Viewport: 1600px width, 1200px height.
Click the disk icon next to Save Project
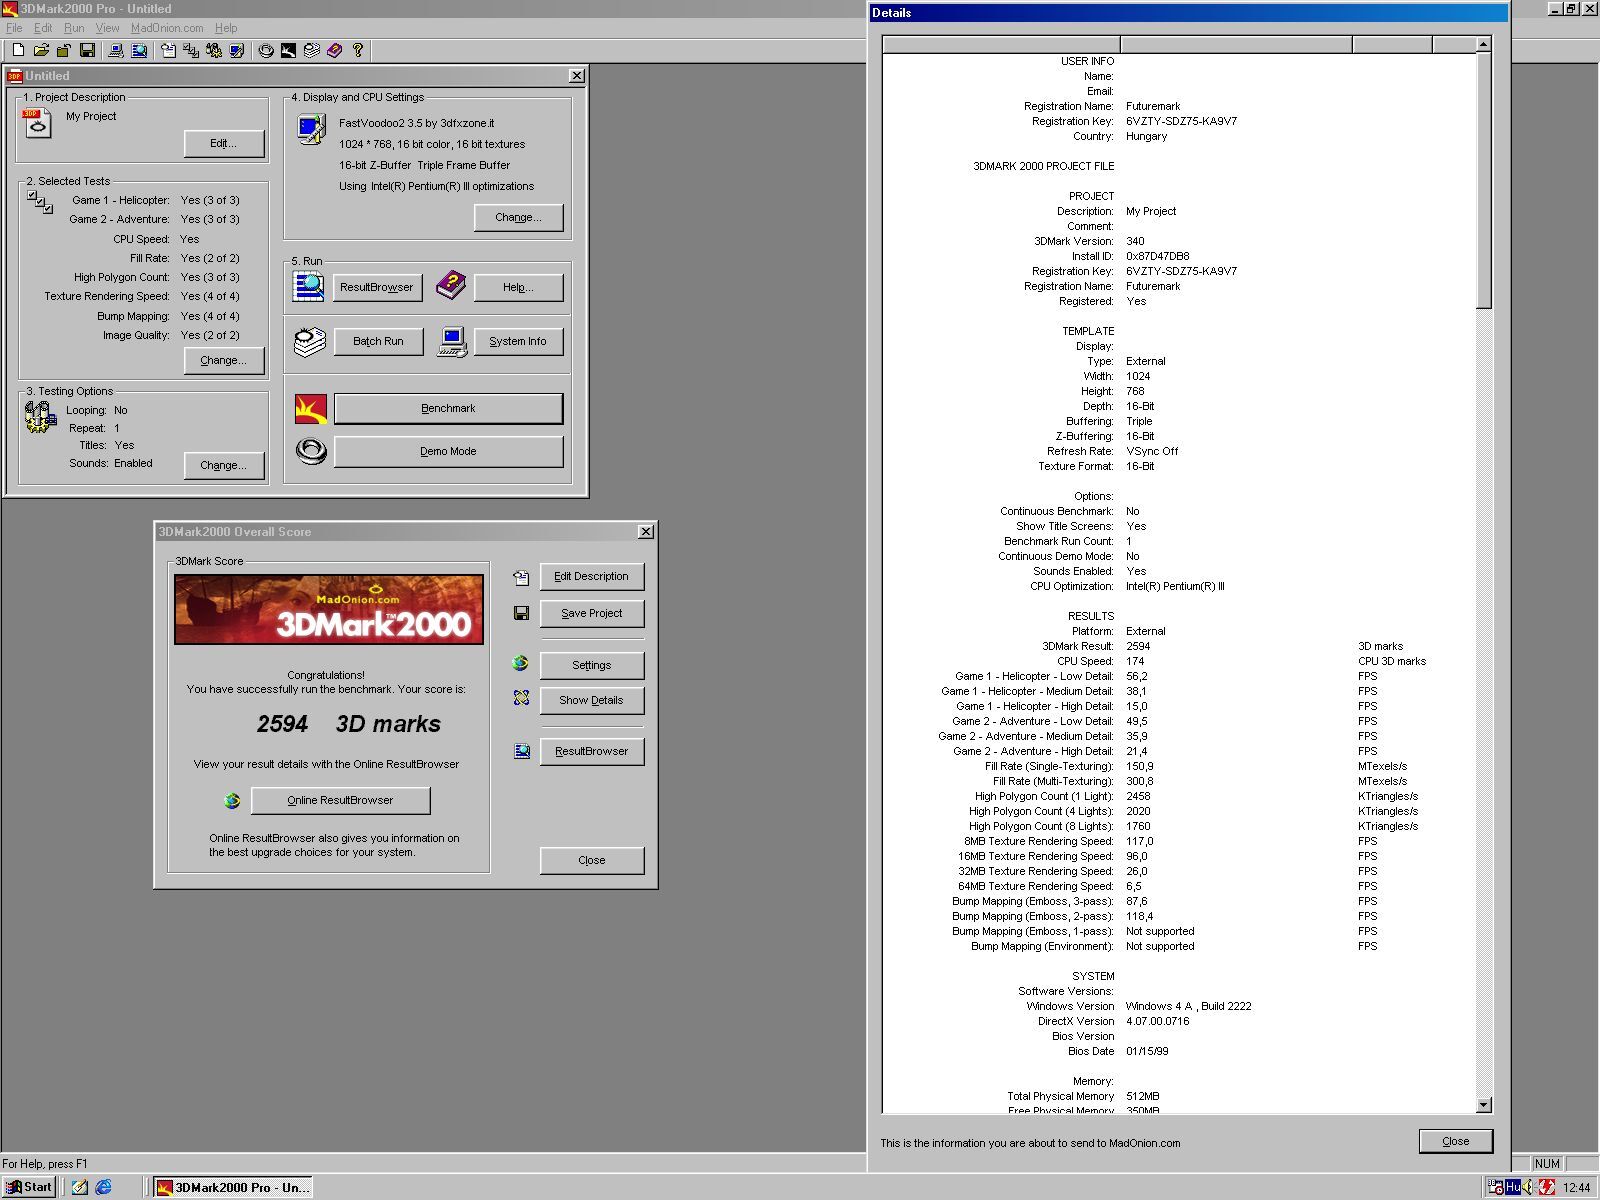521,613
